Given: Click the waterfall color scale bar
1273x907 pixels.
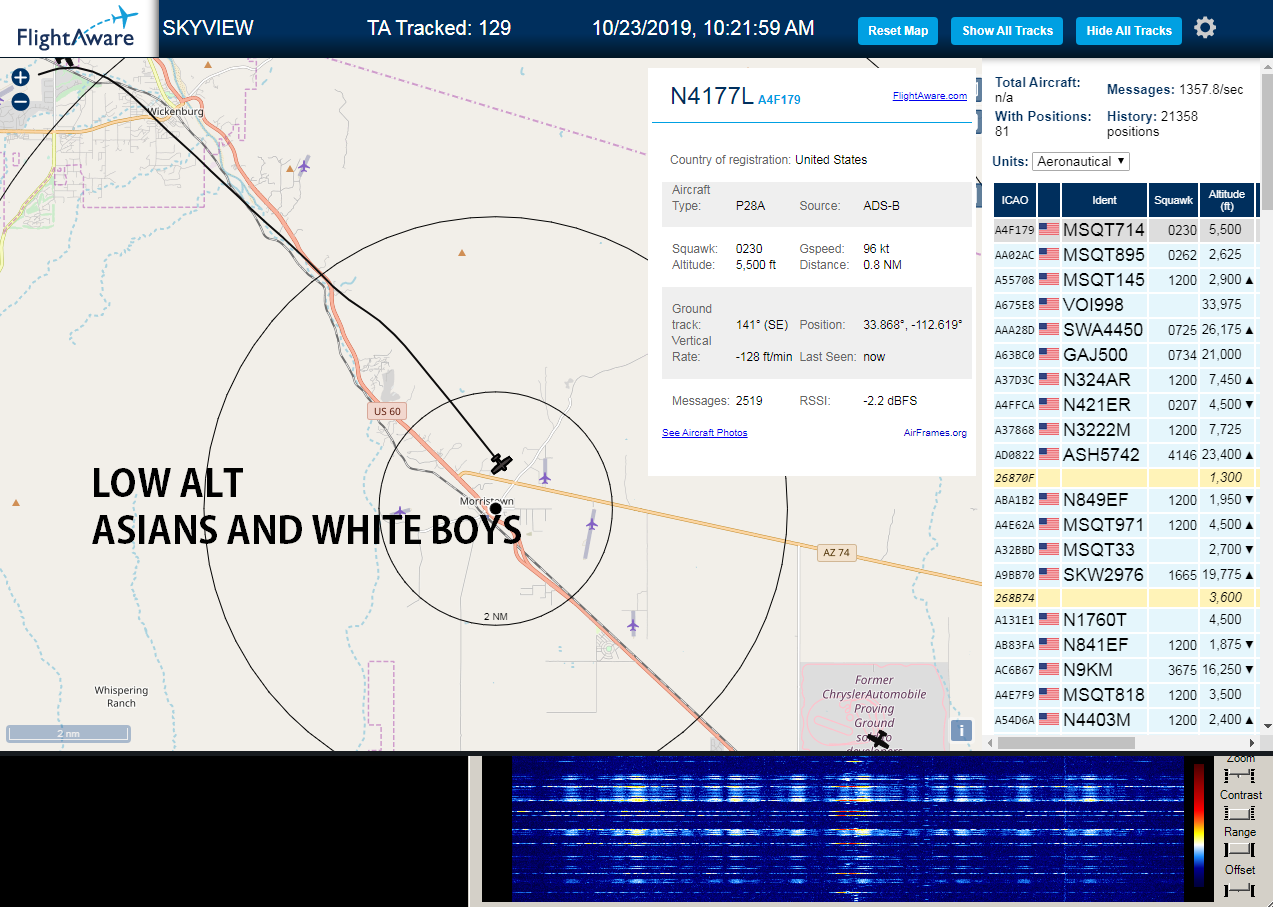Looking at the screenshot, I should (x=1198, y=826).
